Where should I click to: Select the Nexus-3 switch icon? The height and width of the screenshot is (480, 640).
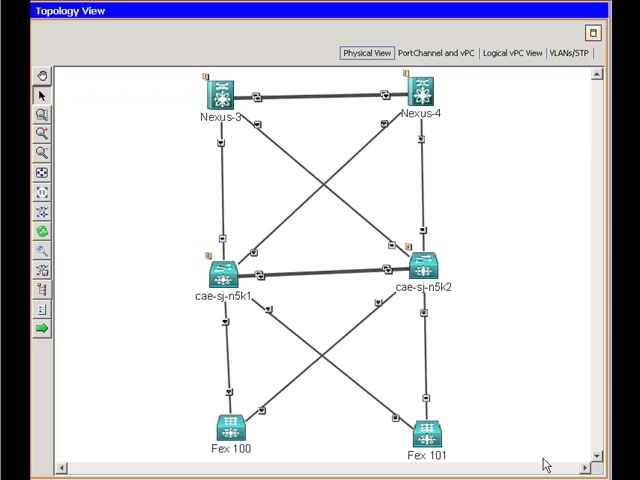coord(220,95)
